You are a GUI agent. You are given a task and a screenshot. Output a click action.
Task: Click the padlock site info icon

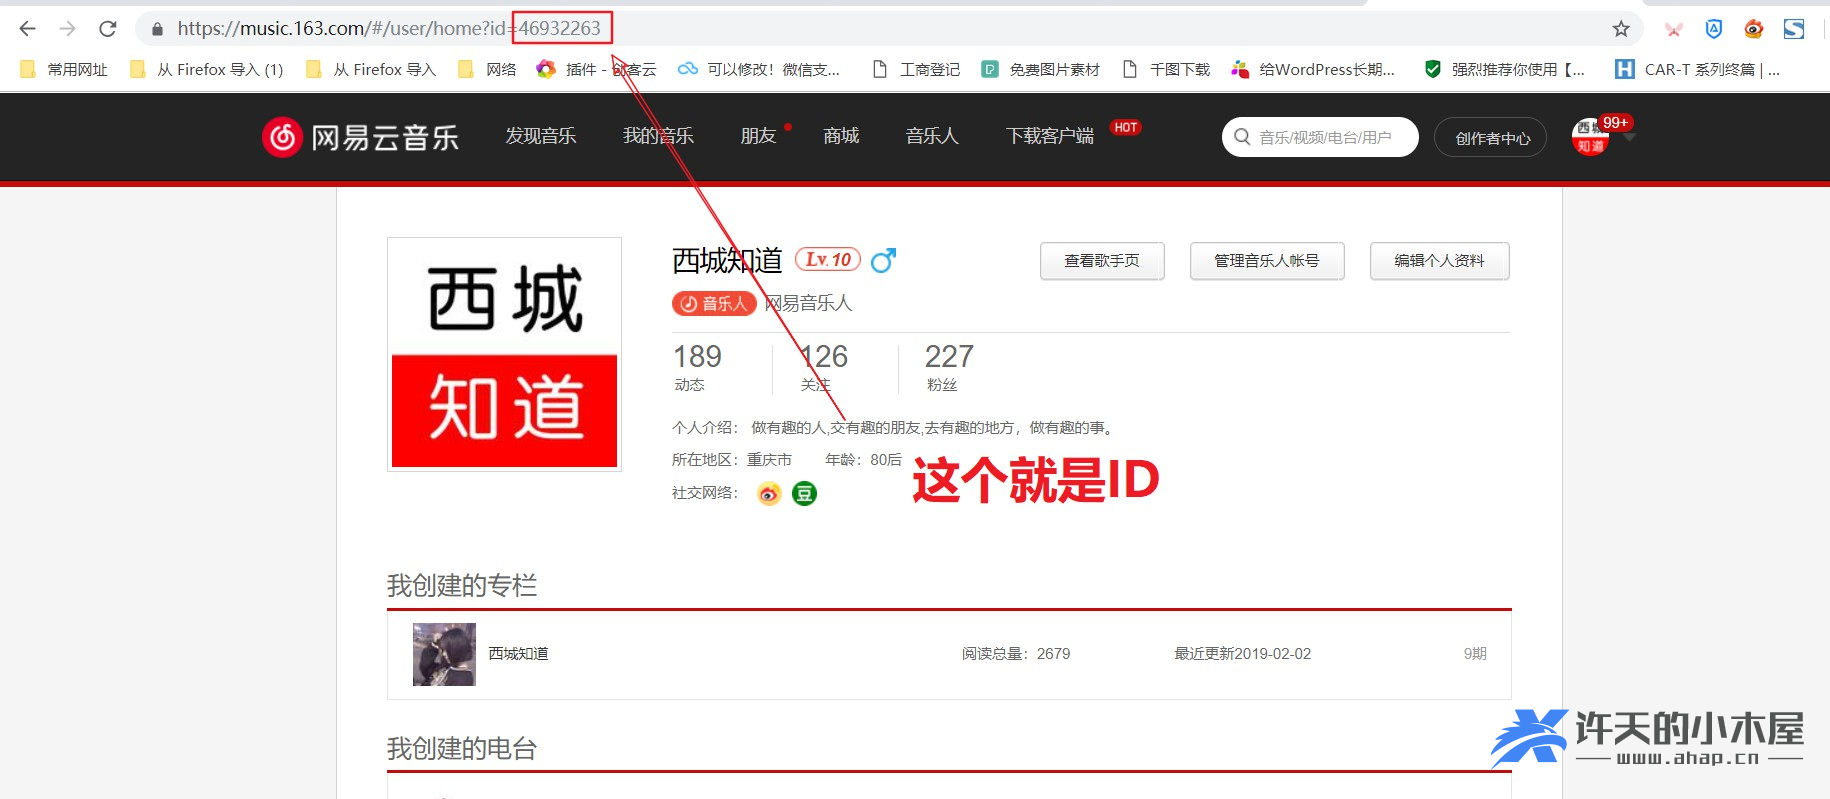(157, 29)
